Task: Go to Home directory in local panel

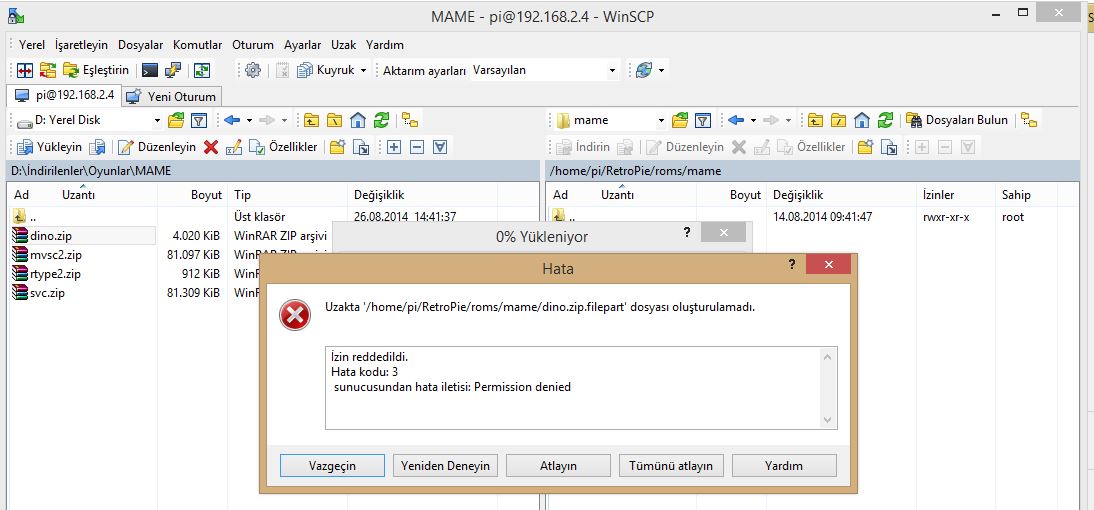Action: click(358, 121)
